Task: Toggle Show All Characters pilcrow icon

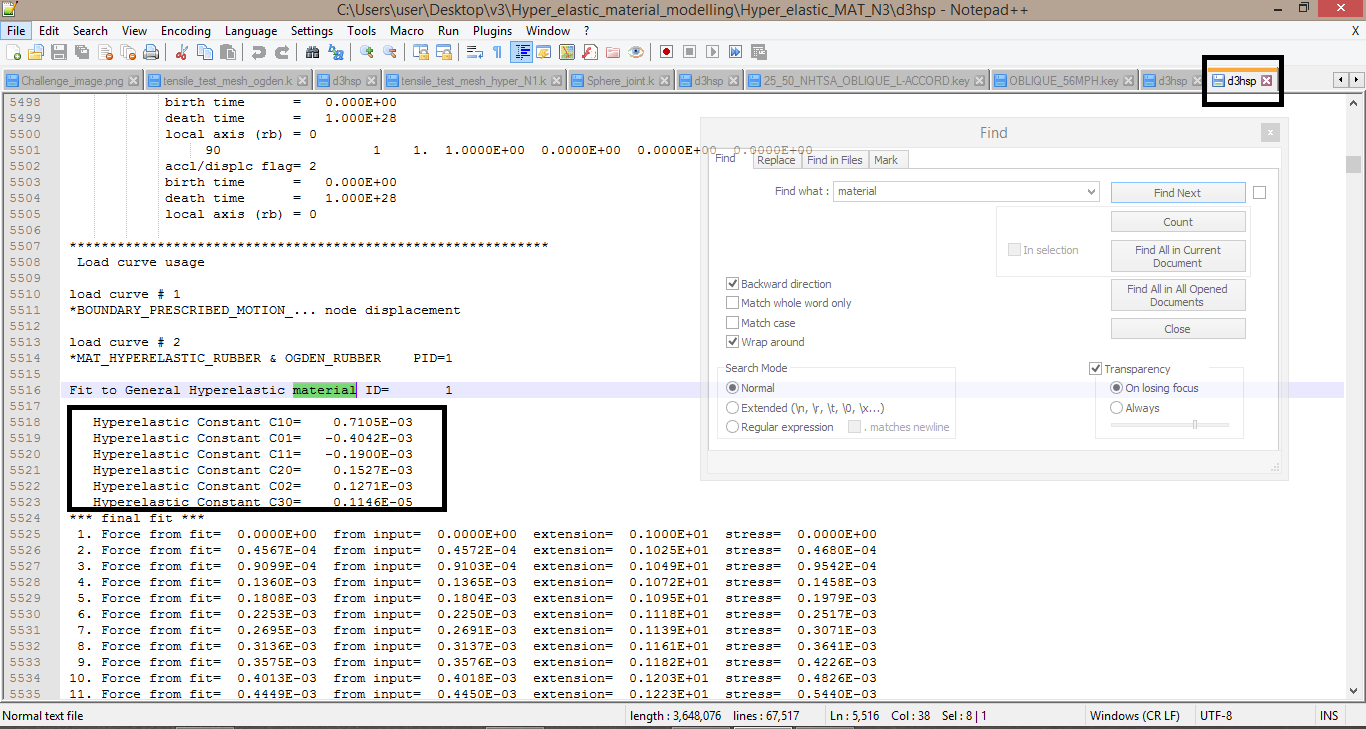Action: [x=497, y=52]
